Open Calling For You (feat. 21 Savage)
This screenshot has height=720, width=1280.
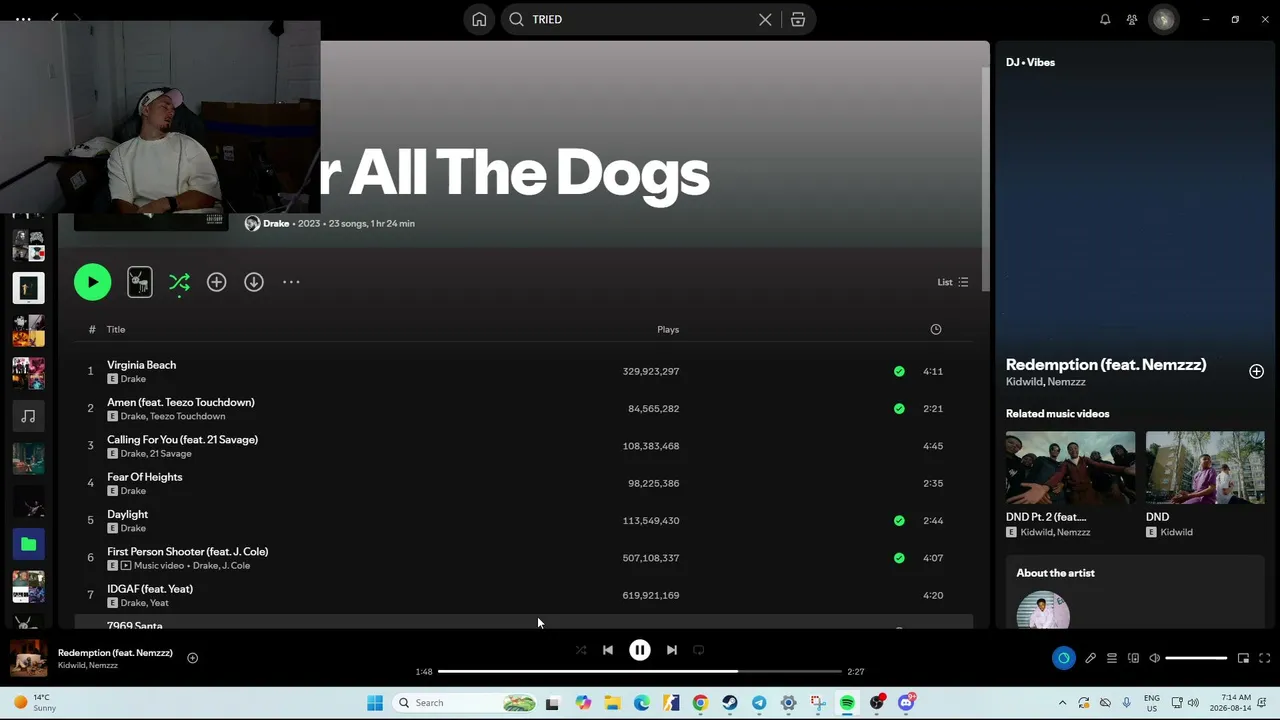182,439
